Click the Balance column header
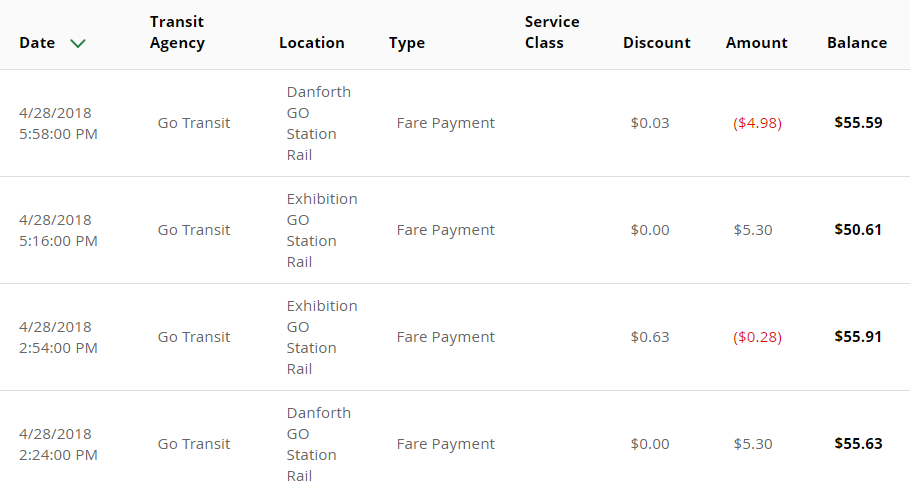 pyautogui.click(x=856, y=43)
